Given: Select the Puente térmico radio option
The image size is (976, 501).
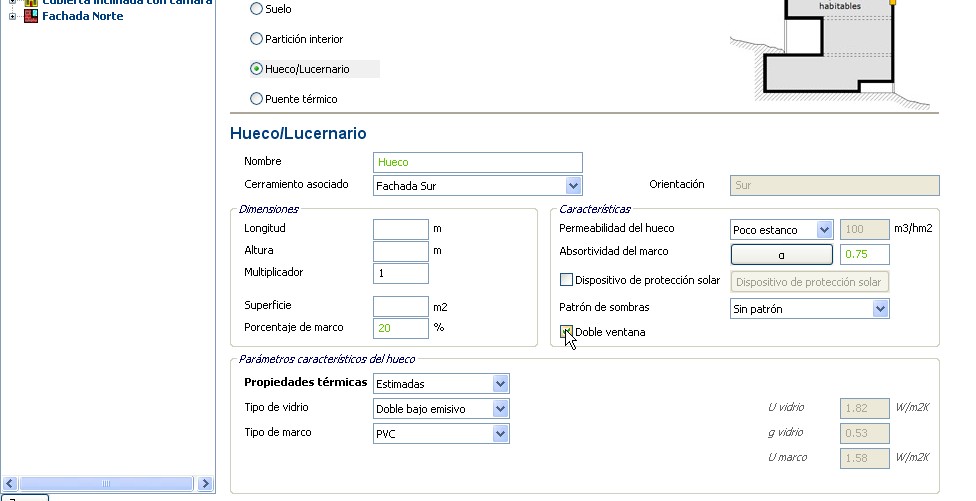Looking at the screenshot, I should click(257, 99).
